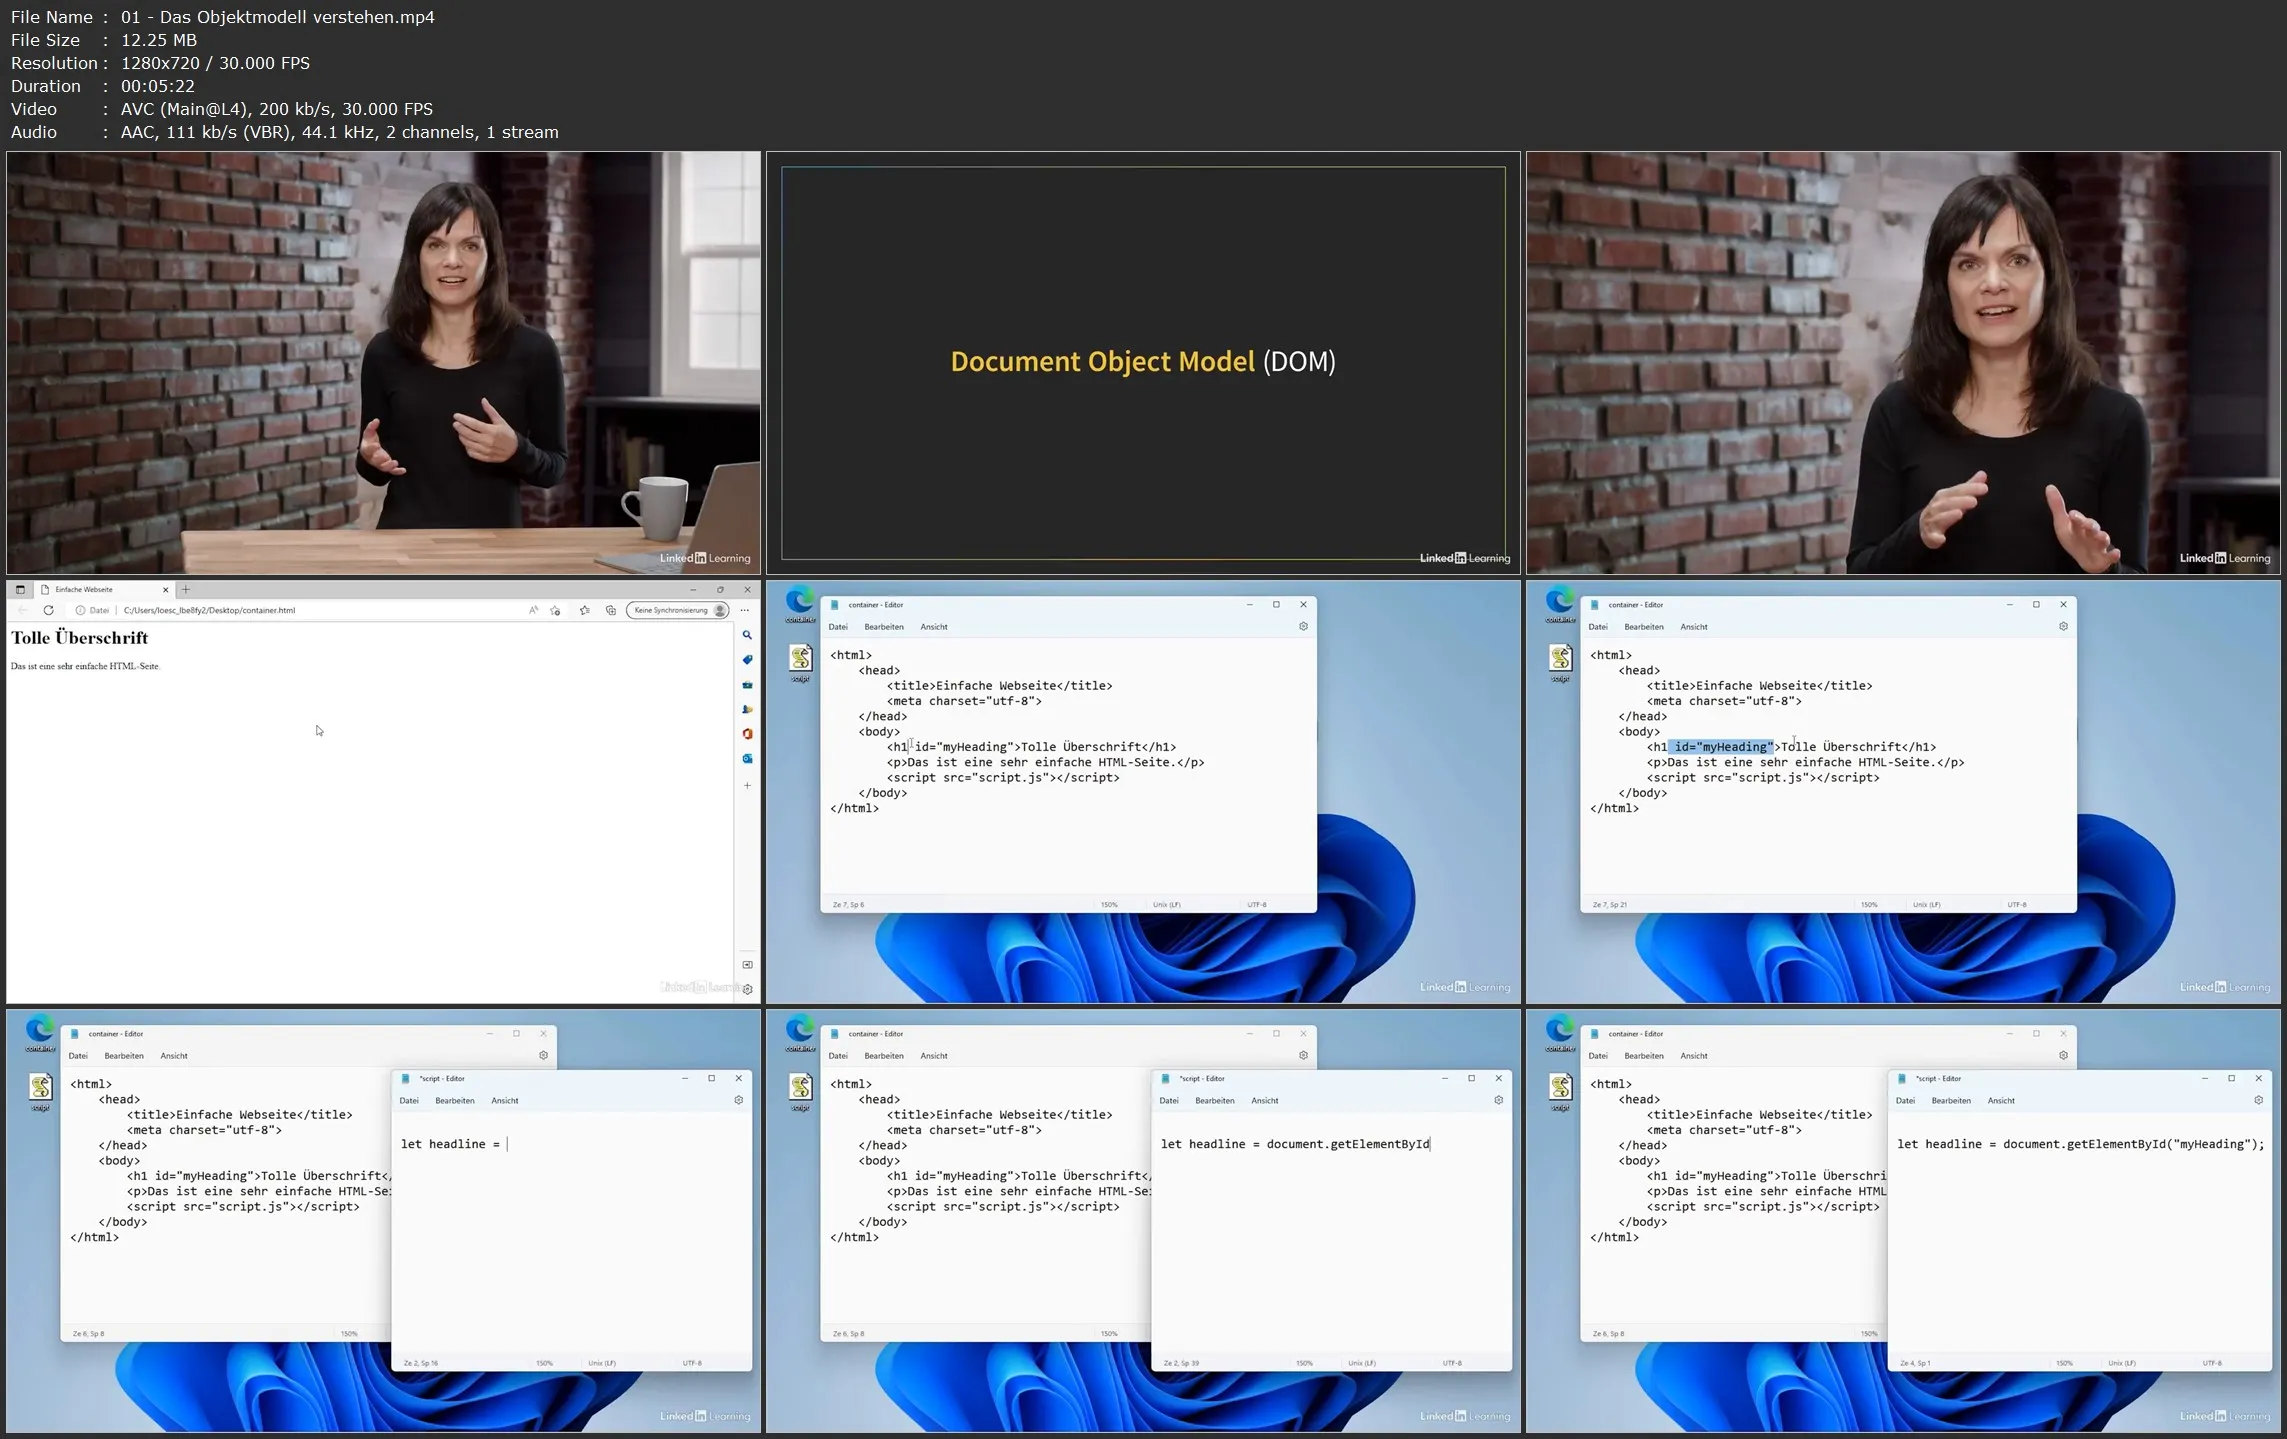Click audio info line starting with AAC
Image resolution: width=2287 pixels, height=1439 pixels.
[340, 132]
